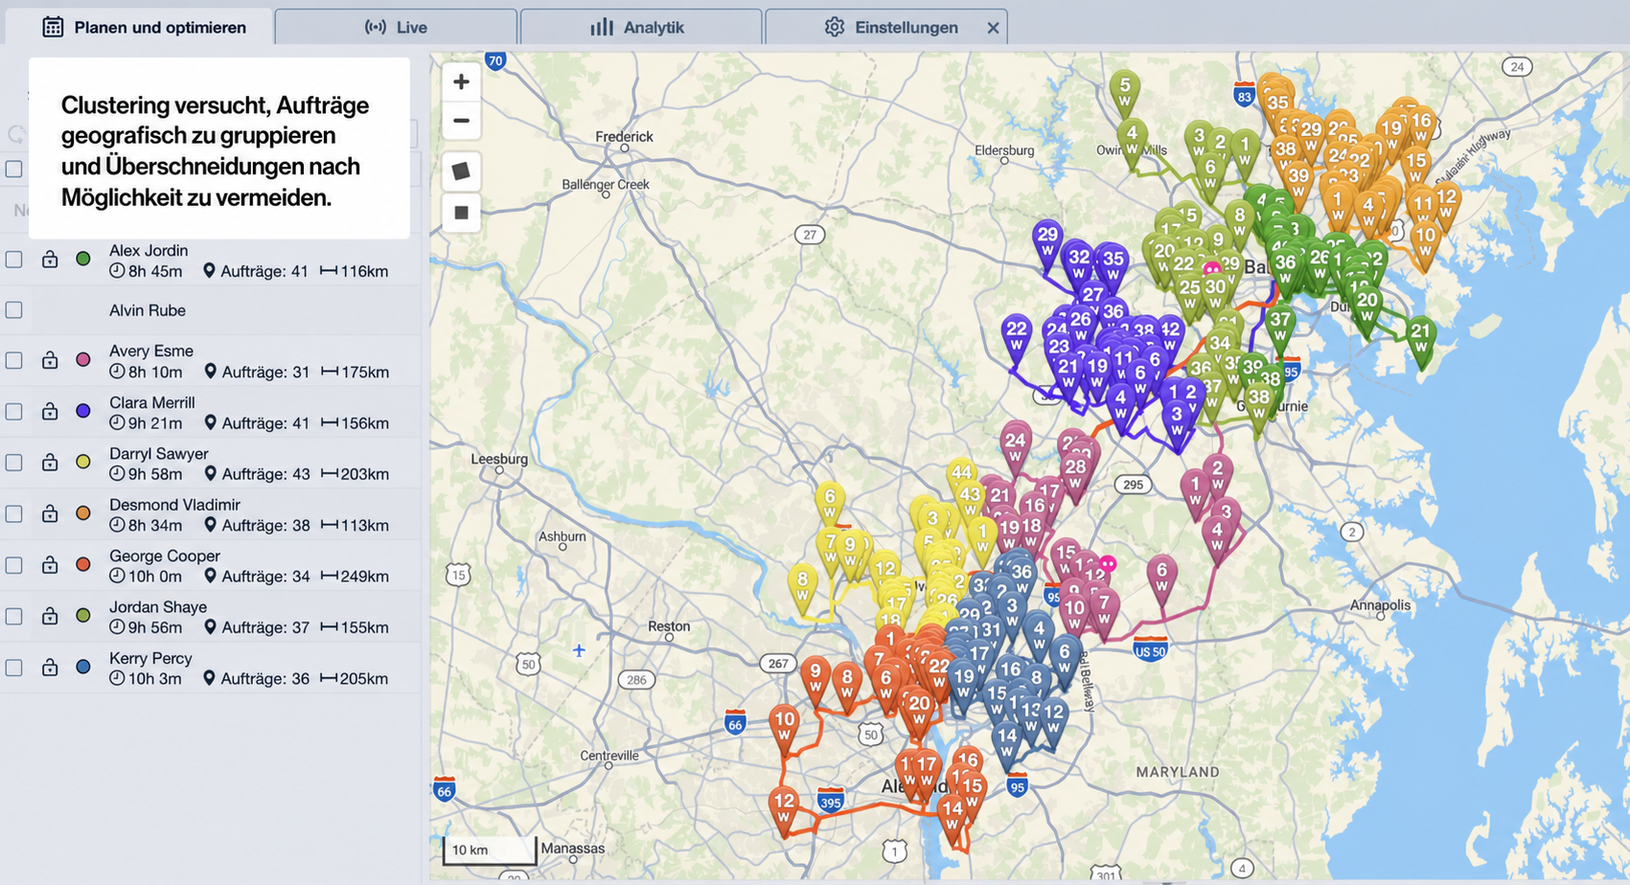This screenshot has width=1630, height=885.
Task: Click Avery Esme's Aufträge: 31 count
Action: [257, 372]
